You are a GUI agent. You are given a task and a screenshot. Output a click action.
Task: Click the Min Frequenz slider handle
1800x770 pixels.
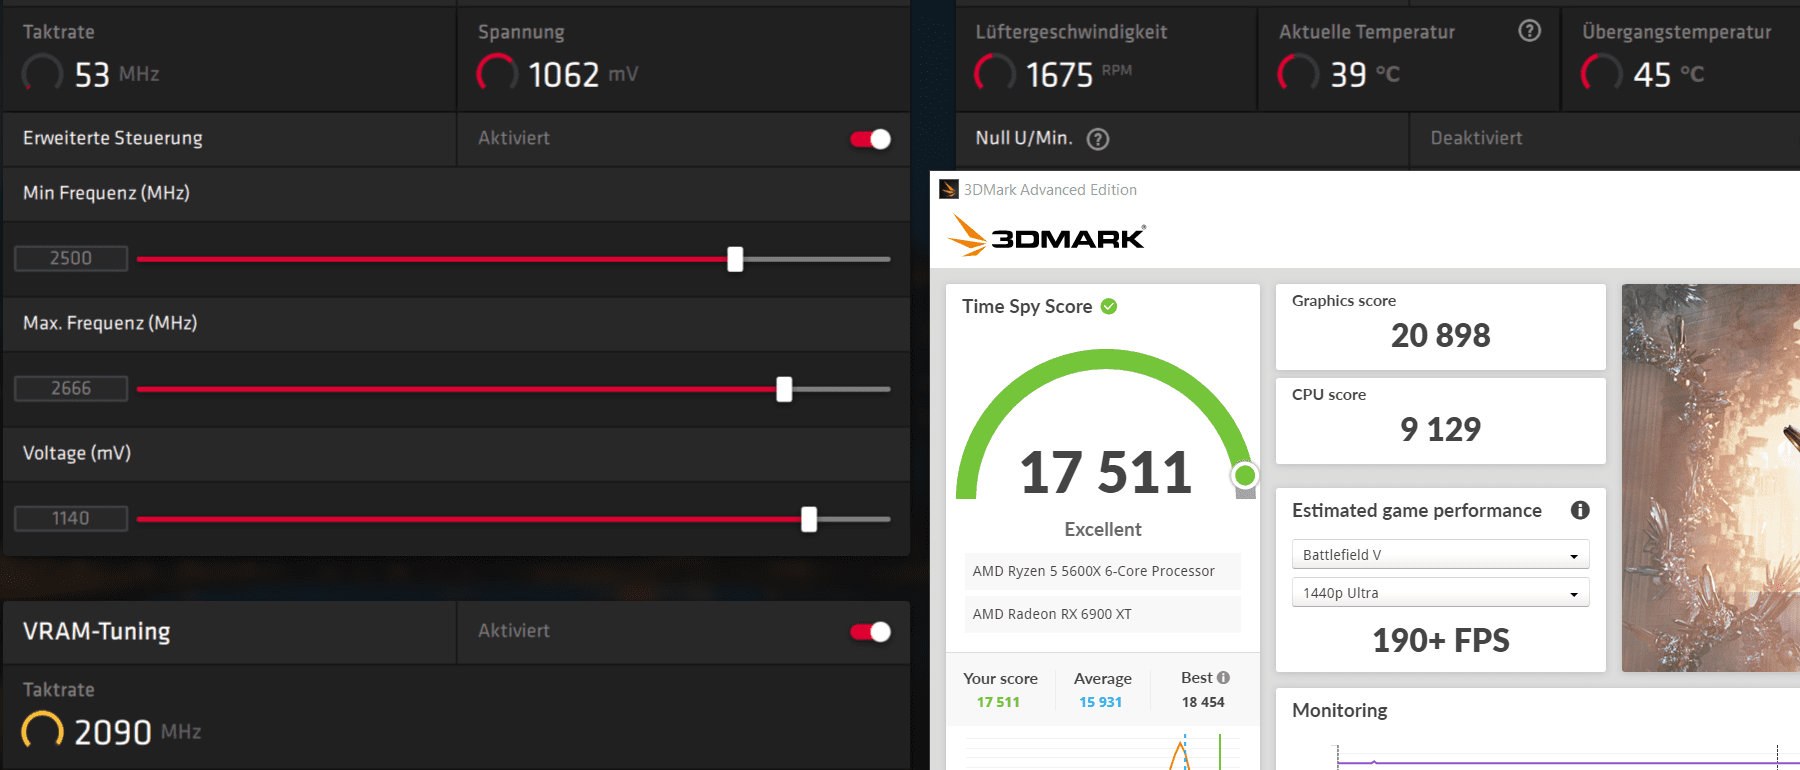[735, 259]
